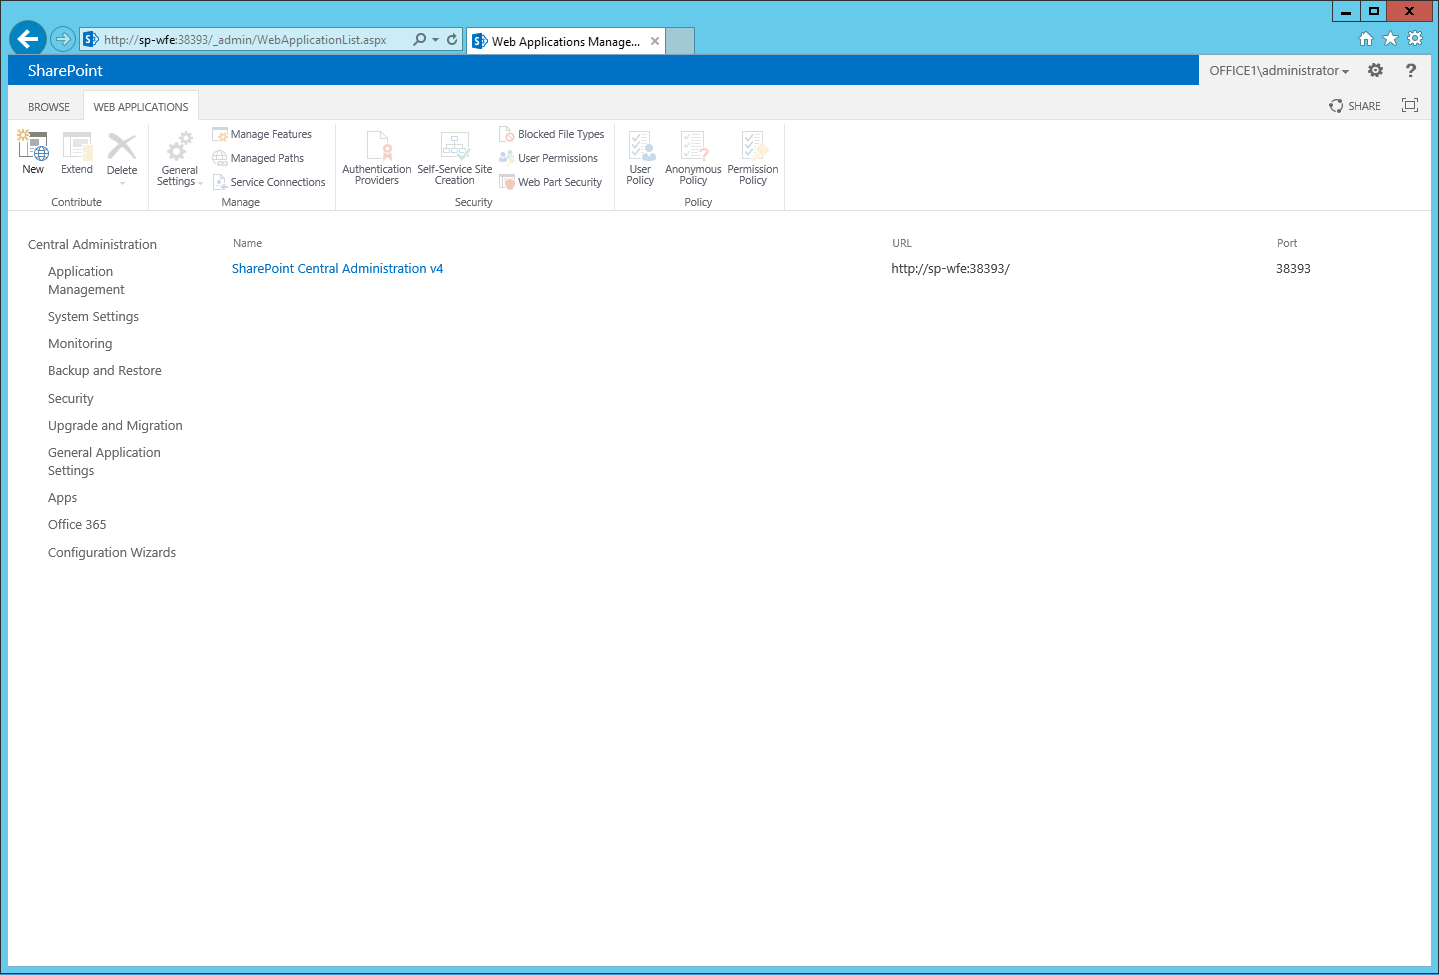This screenshot has width=1439, height=975.
Task: Open Application Management in left navigation
Action: pyautogui.click(x=86, y=281)
